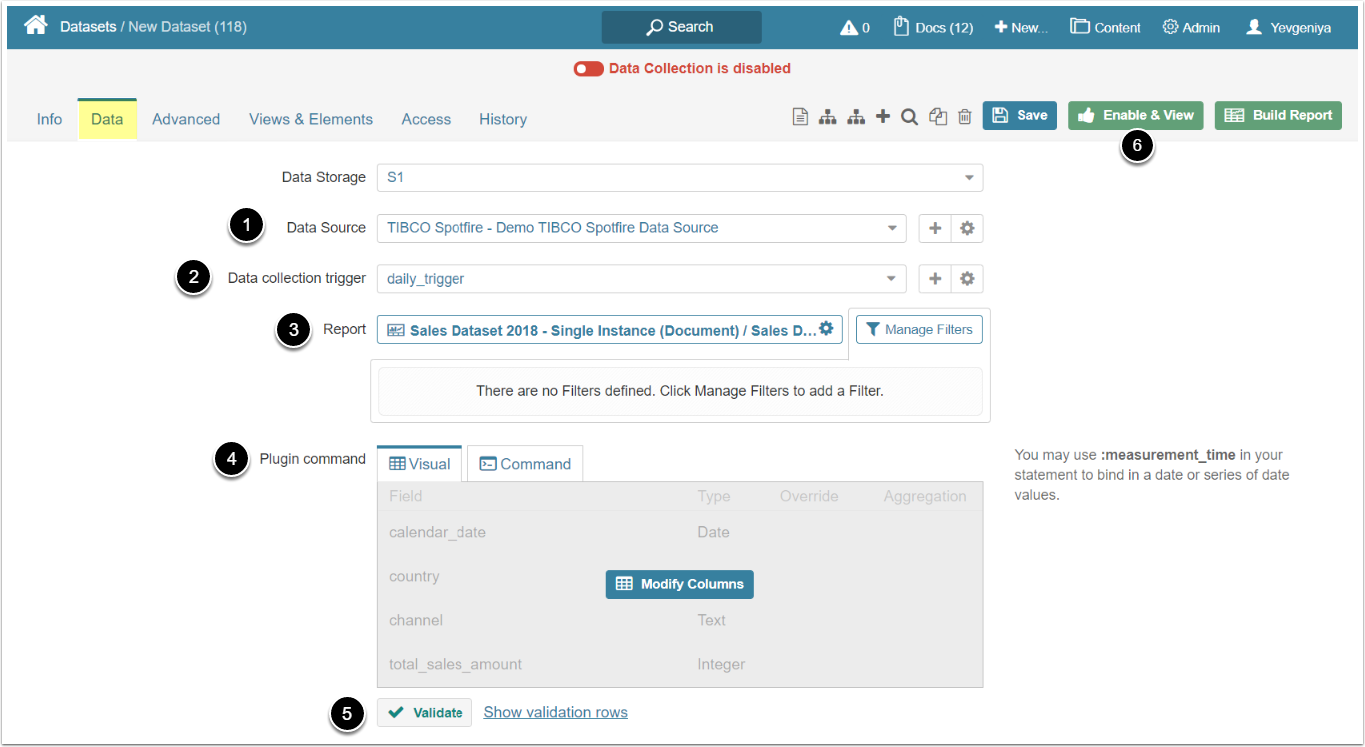Screen dimensions: 1365x747
Task: Click the Override column header
Action: click(809, 496)
